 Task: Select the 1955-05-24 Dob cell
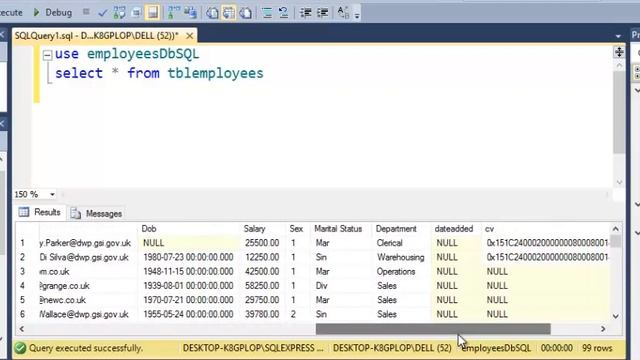(x=189, y=314)
